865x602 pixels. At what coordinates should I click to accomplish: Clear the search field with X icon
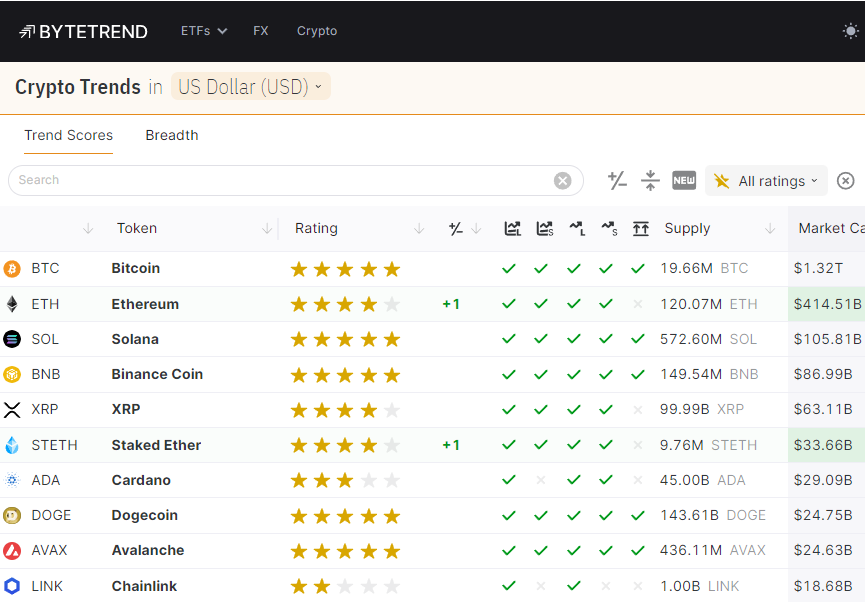[x=562, y=180]
